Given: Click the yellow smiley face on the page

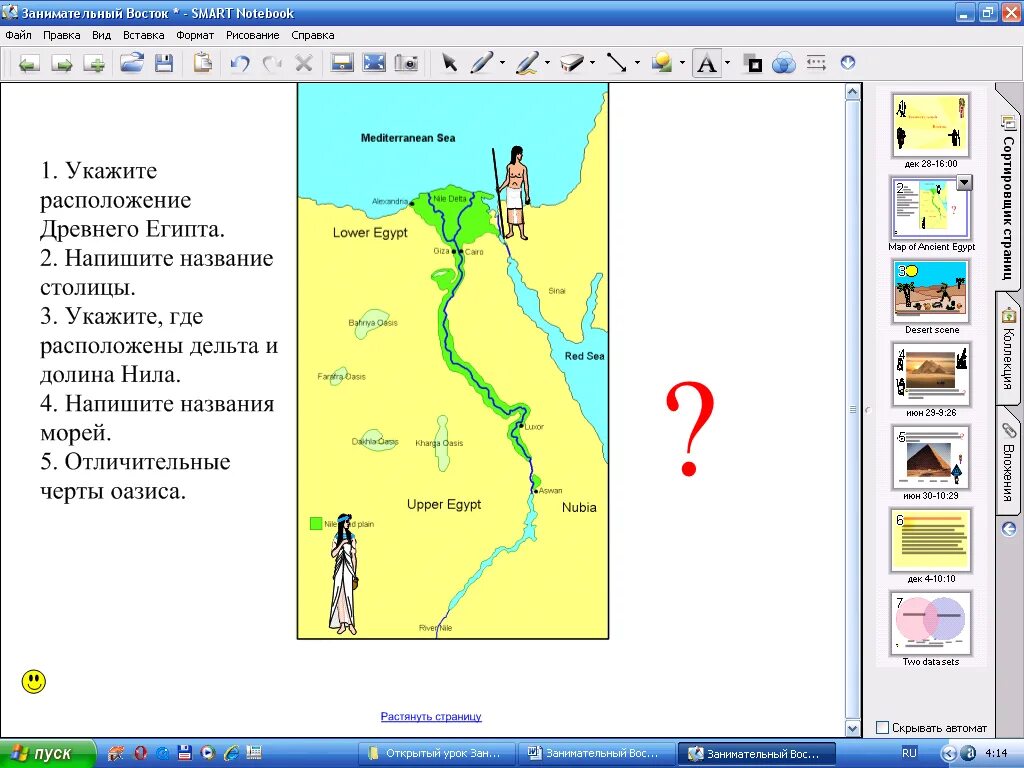Looking at the screenshot, I should coord(34,681).
